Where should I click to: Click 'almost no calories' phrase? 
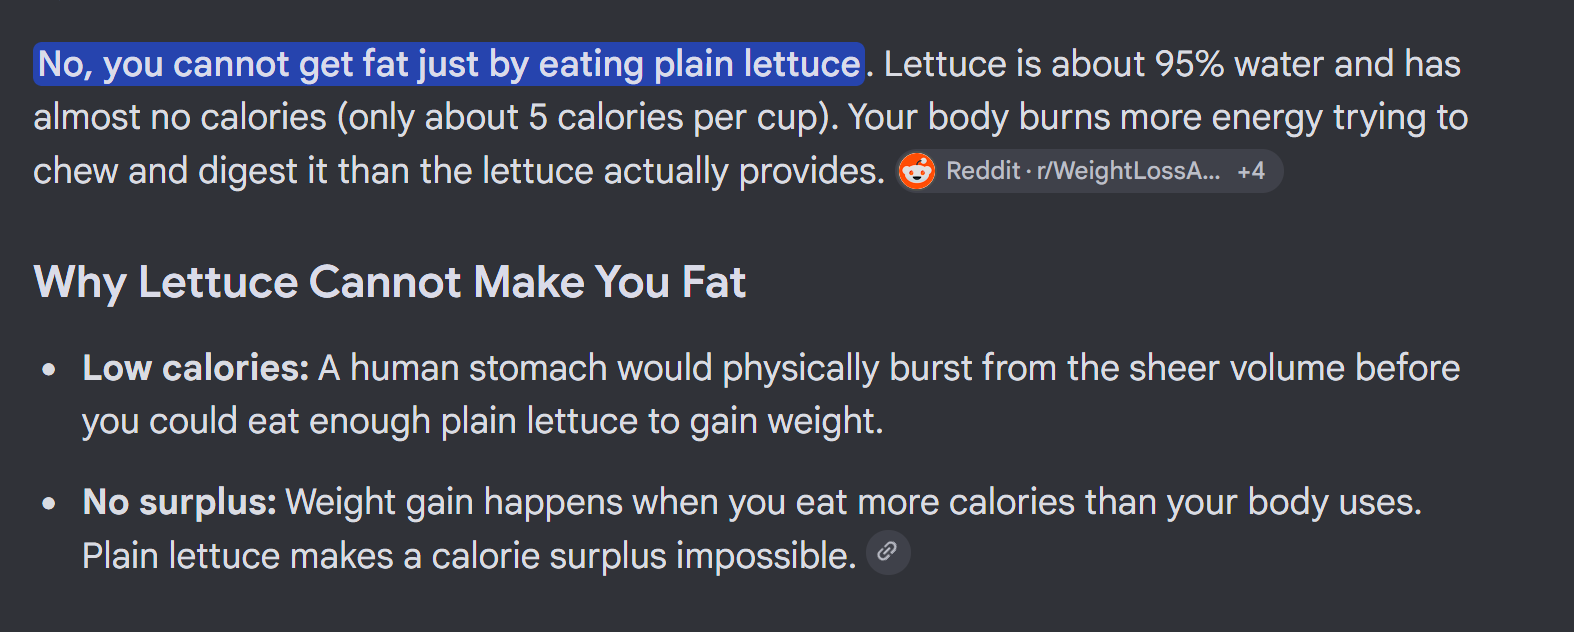click(x=180, y=118)
